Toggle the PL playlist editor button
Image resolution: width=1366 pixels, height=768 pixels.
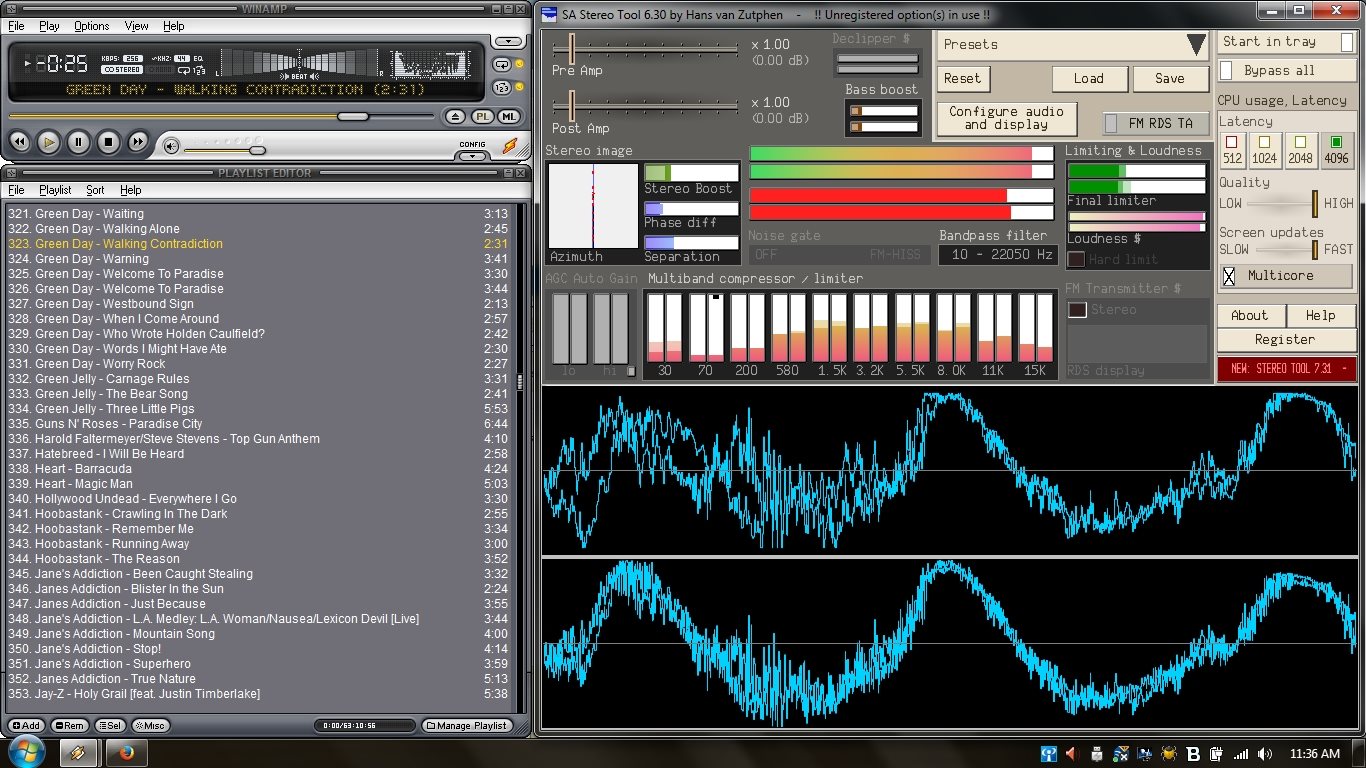tap(482, 116)
